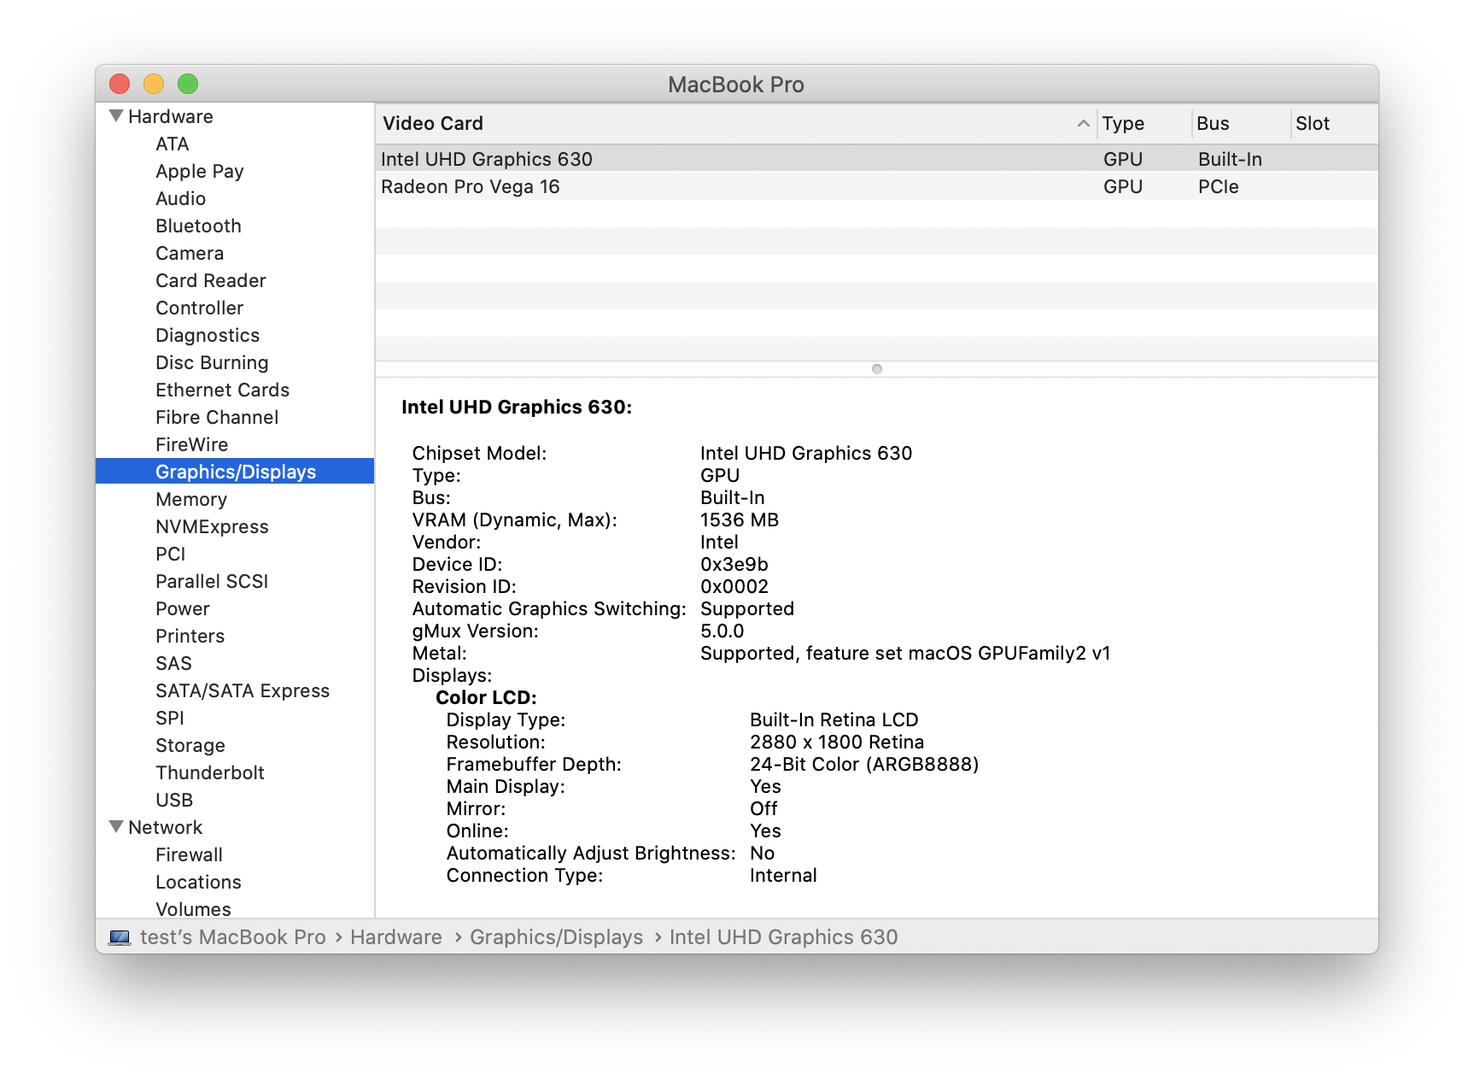
Task: Open the Diagnostics entry
Action: [x=207, y=335]
